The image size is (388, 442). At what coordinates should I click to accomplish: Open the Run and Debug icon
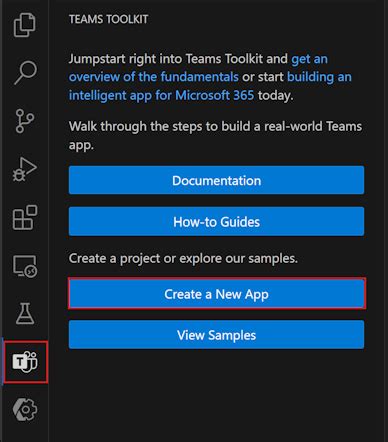click(x=25, y=169)
